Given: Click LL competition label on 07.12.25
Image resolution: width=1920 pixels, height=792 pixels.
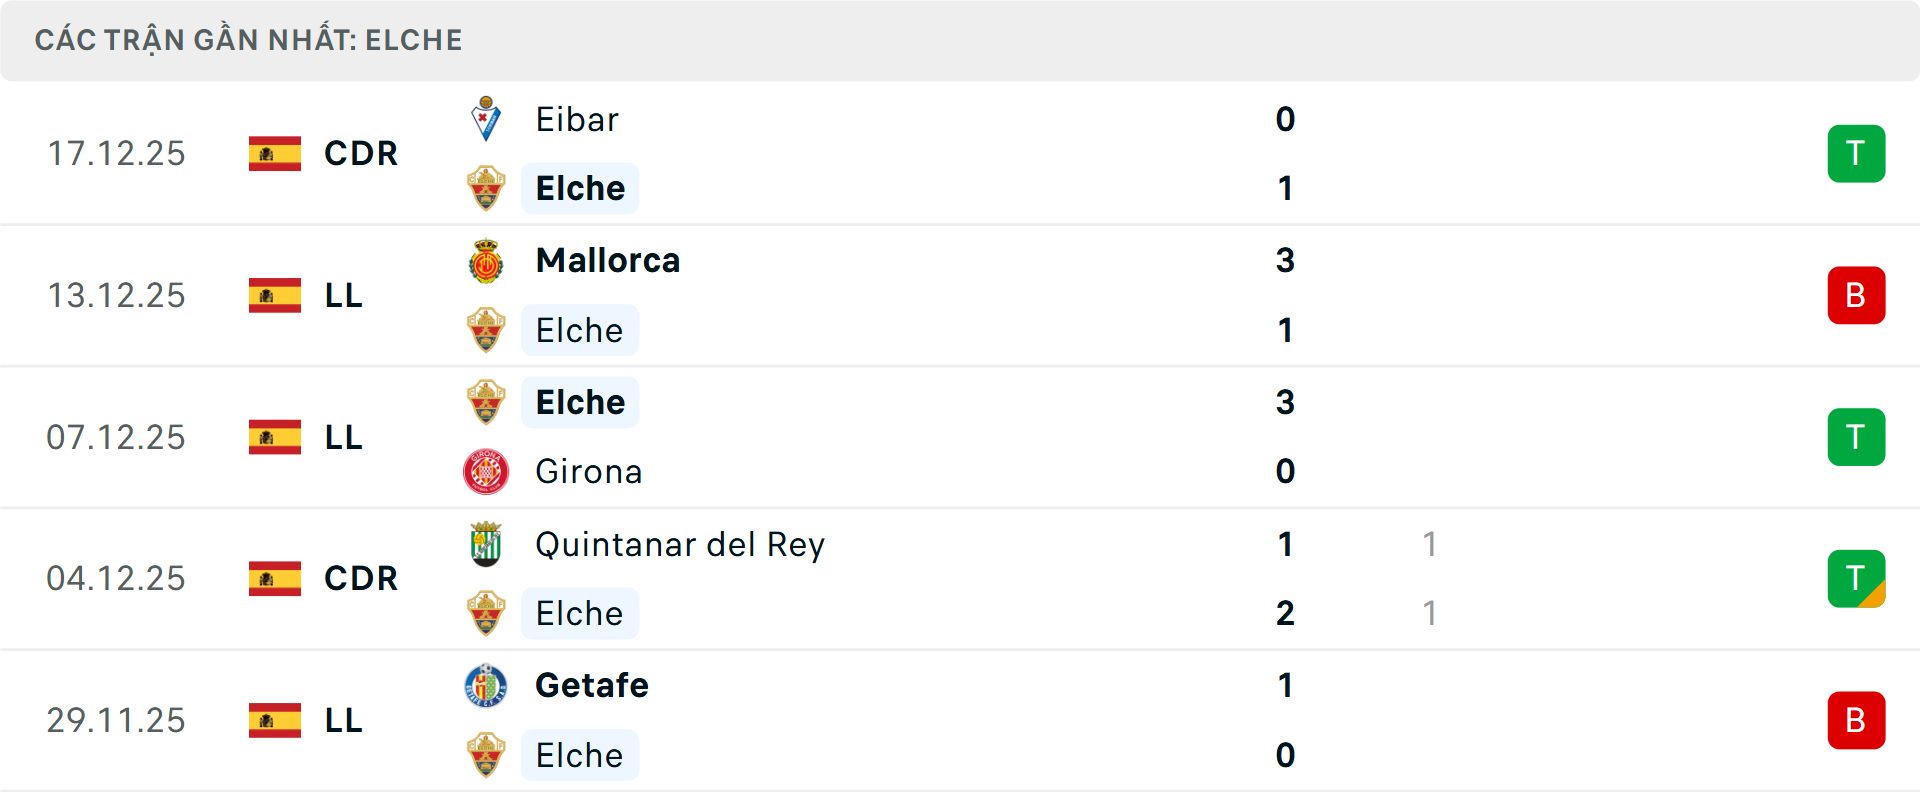Looking at the screenshot, I should coord(343,437).
